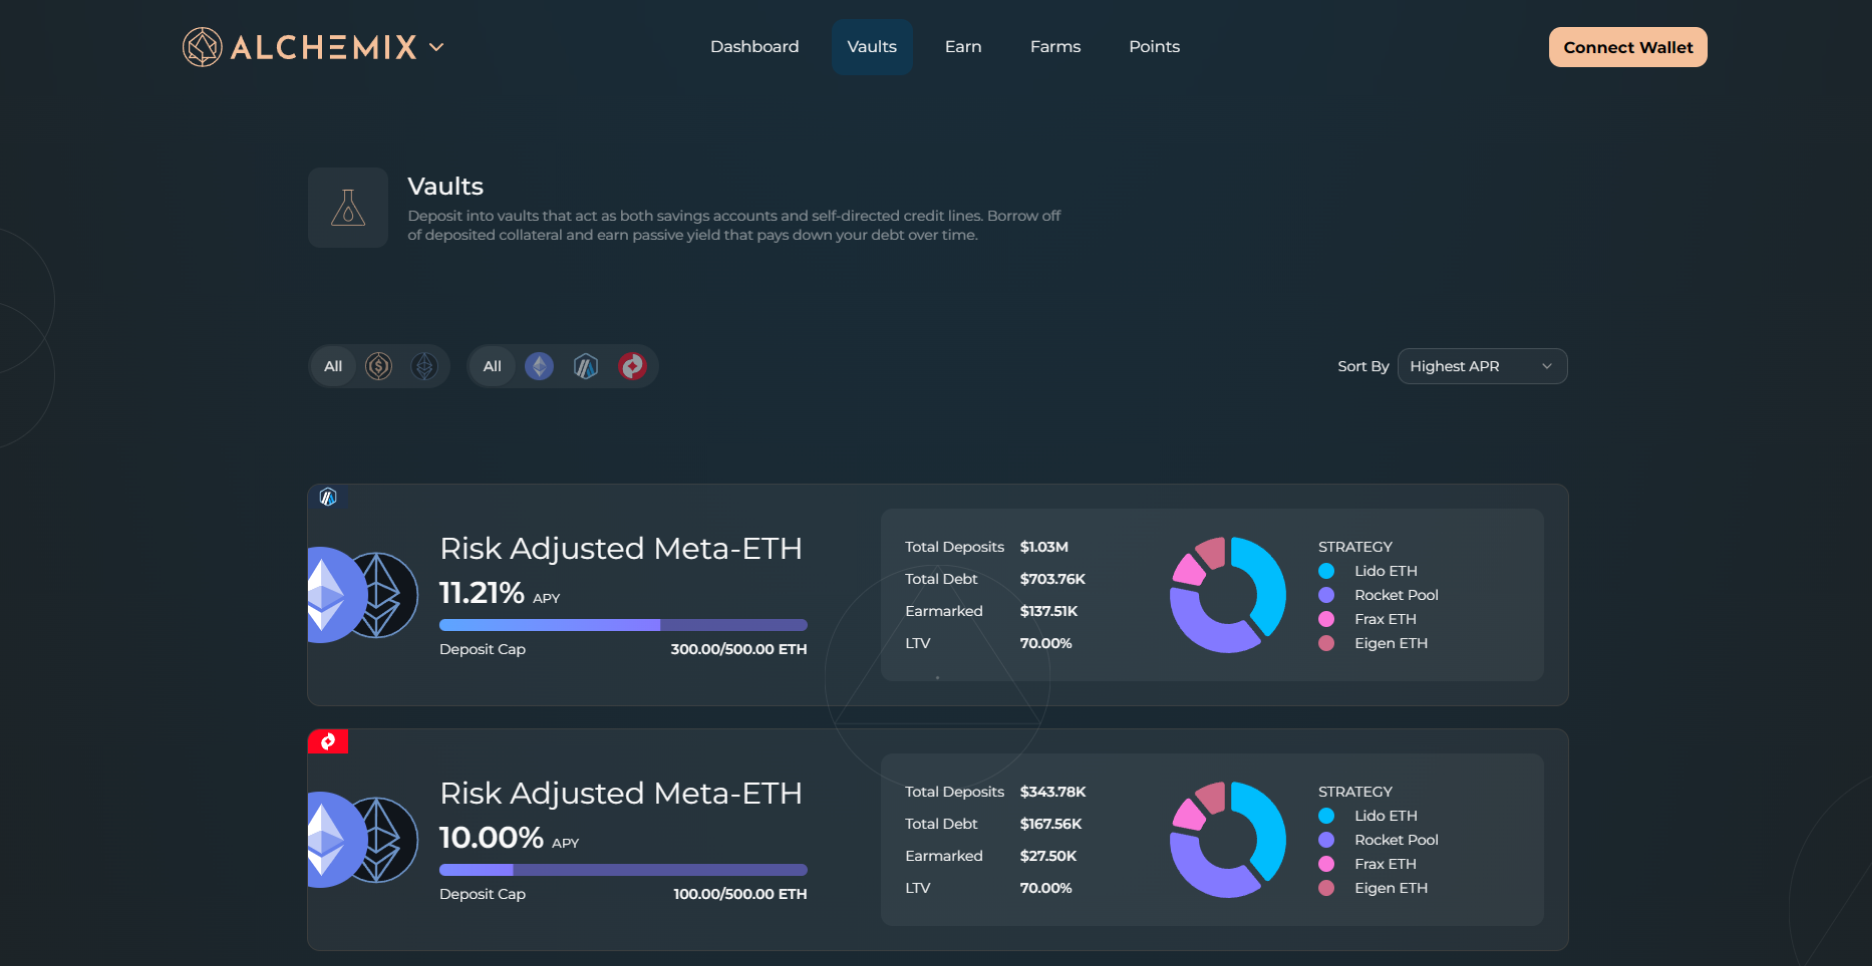
Task: Click the 300.00/500.00 ETH deposit cap bar
Action: tap(623, 625)
